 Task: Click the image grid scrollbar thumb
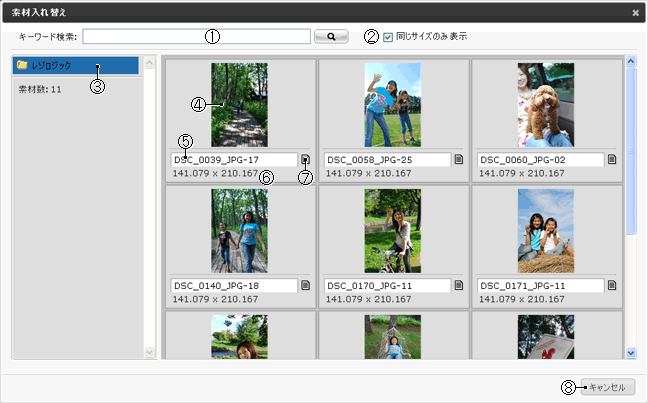pyautogui.click(x=631, y=151)
